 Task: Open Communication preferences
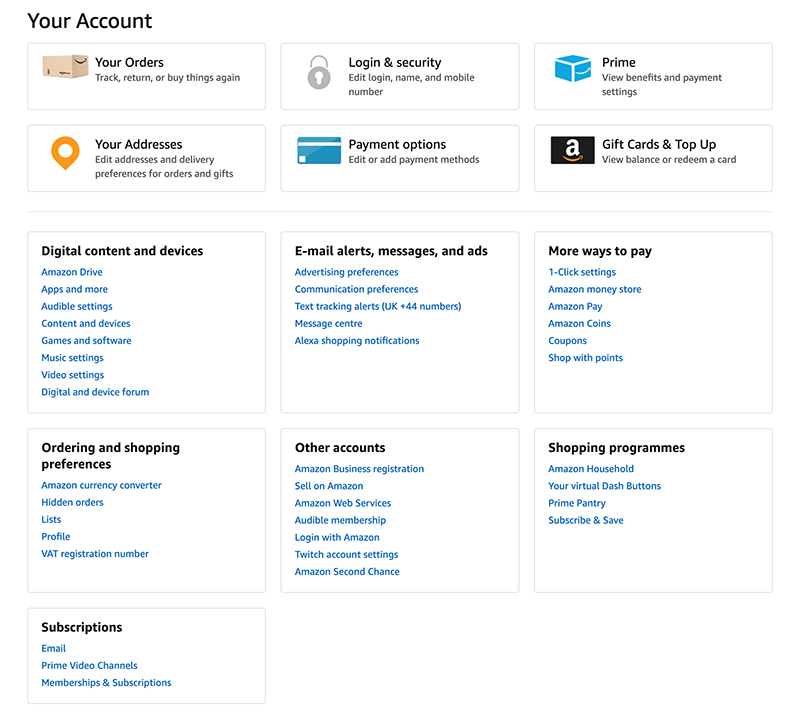(356, 289)
